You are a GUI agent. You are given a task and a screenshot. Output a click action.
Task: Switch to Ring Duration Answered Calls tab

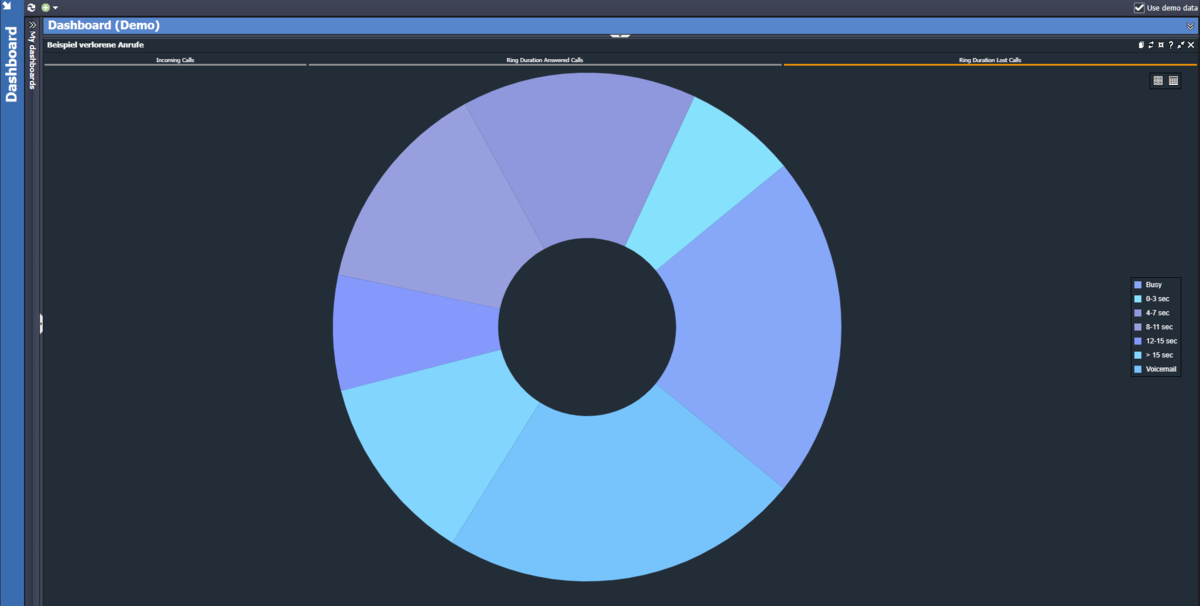[545, 60]
